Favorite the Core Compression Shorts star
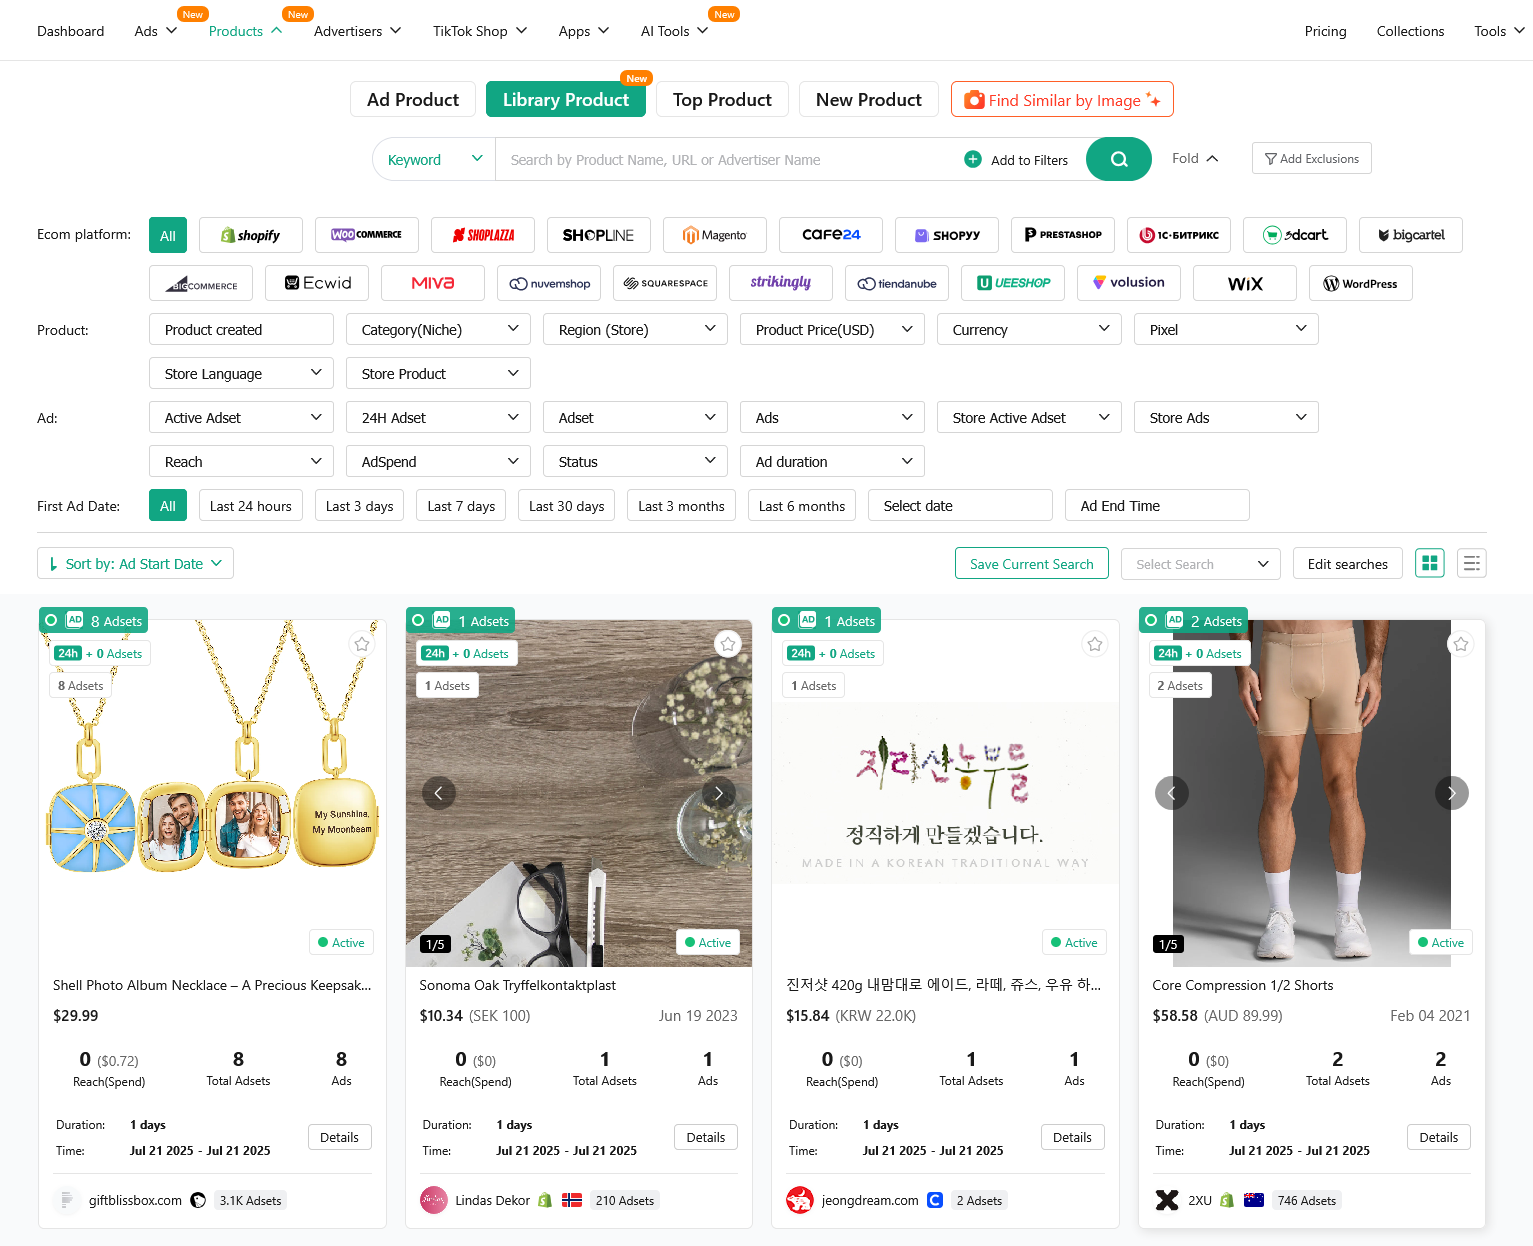The image size is (1533, 1246). (1461, 644)
